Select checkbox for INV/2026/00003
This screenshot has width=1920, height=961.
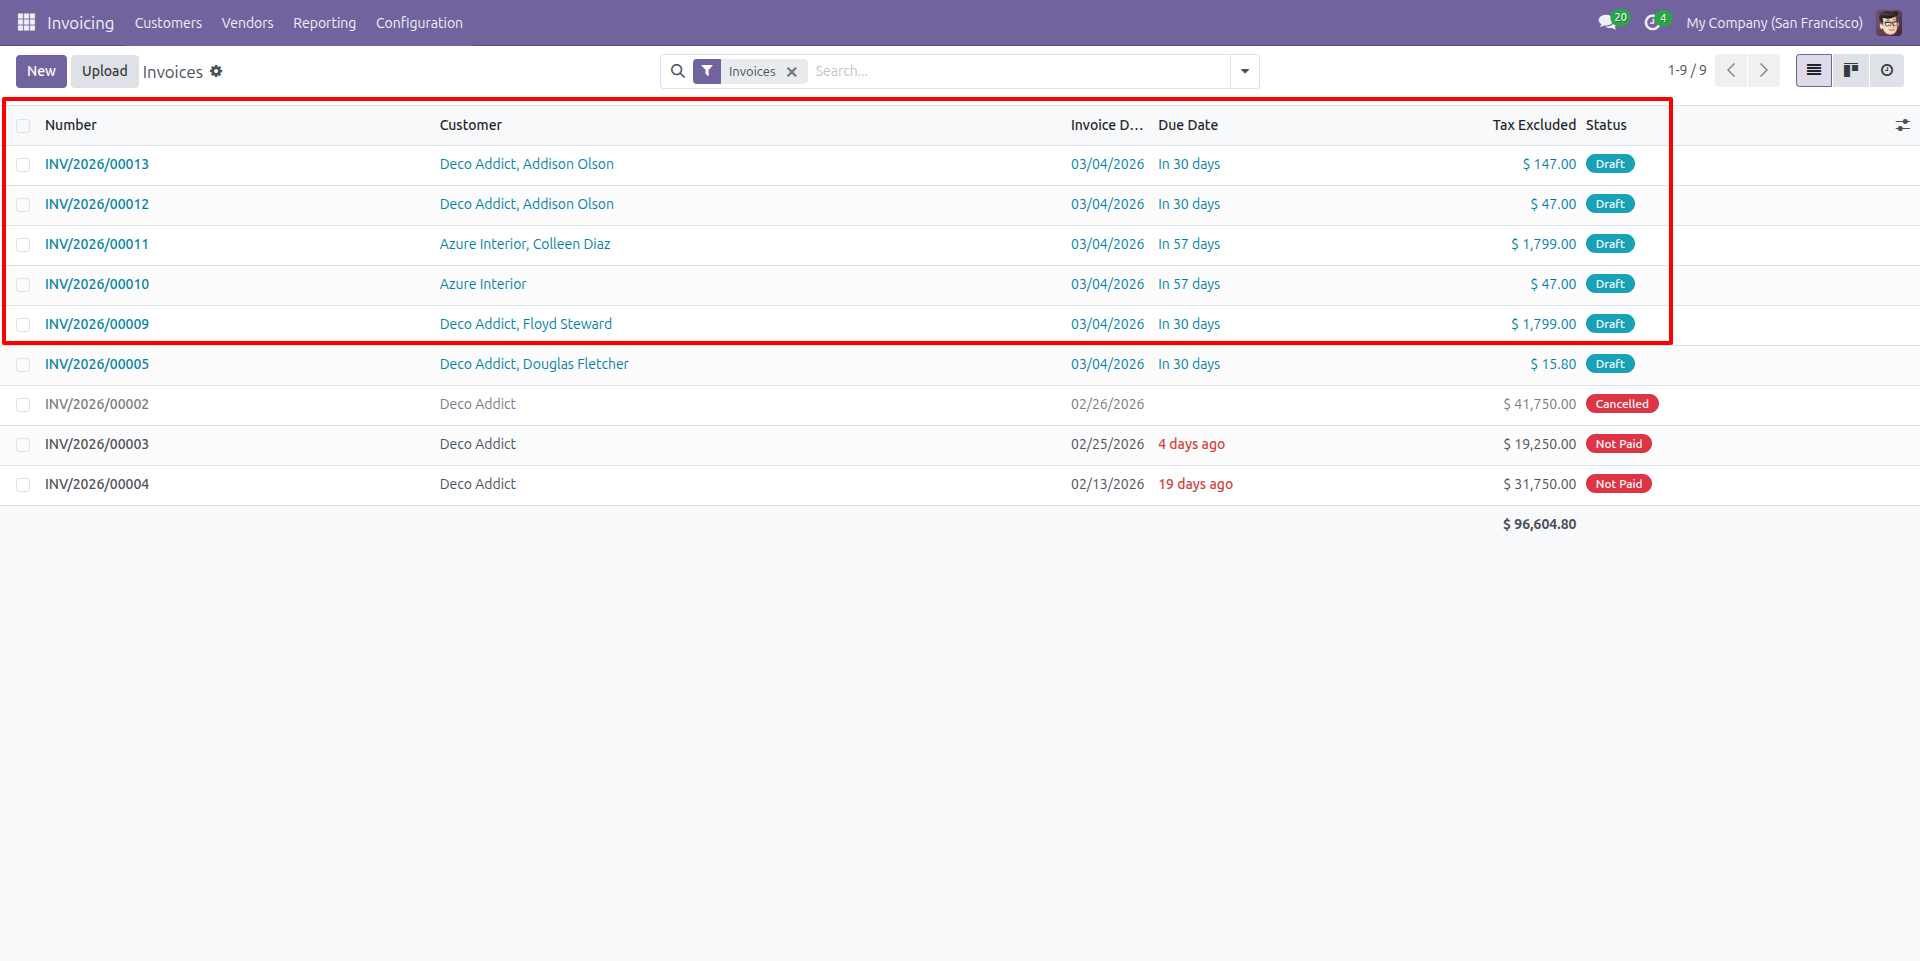23,445
